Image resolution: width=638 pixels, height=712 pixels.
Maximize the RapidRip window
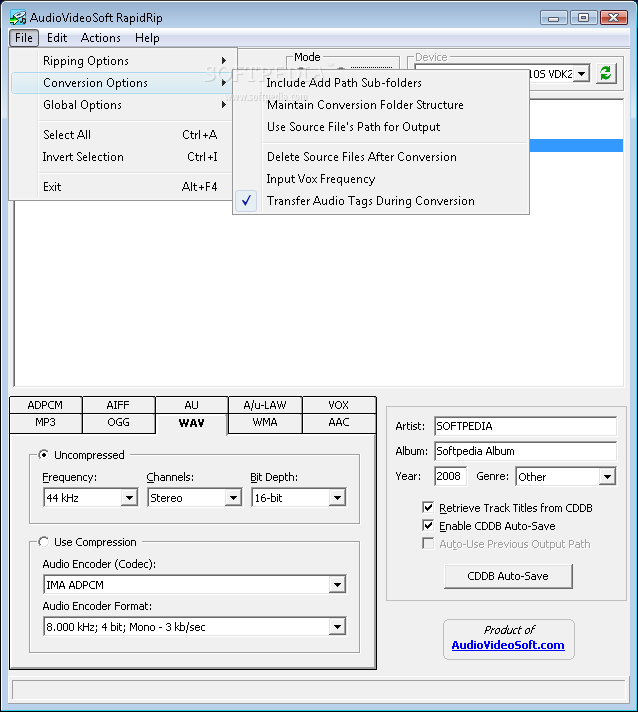(x=583, y=18)
